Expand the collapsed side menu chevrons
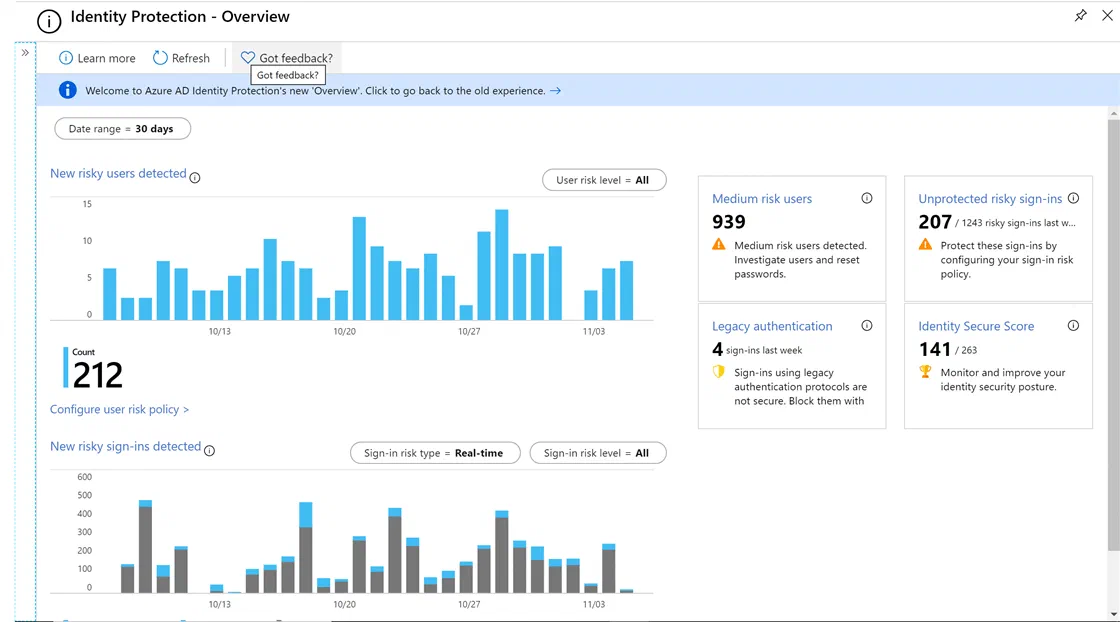The image size is (1120, 622). tap(25, 52)
